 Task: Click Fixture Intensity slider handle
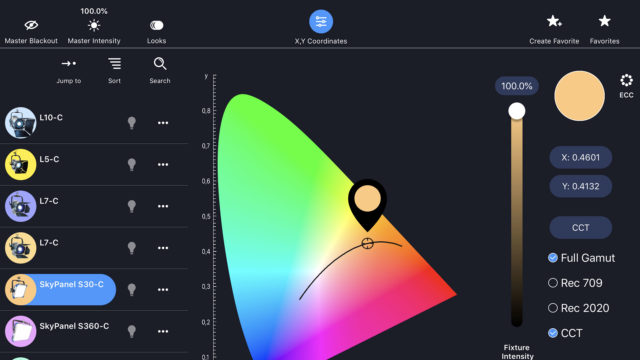[x=517, y=111]
